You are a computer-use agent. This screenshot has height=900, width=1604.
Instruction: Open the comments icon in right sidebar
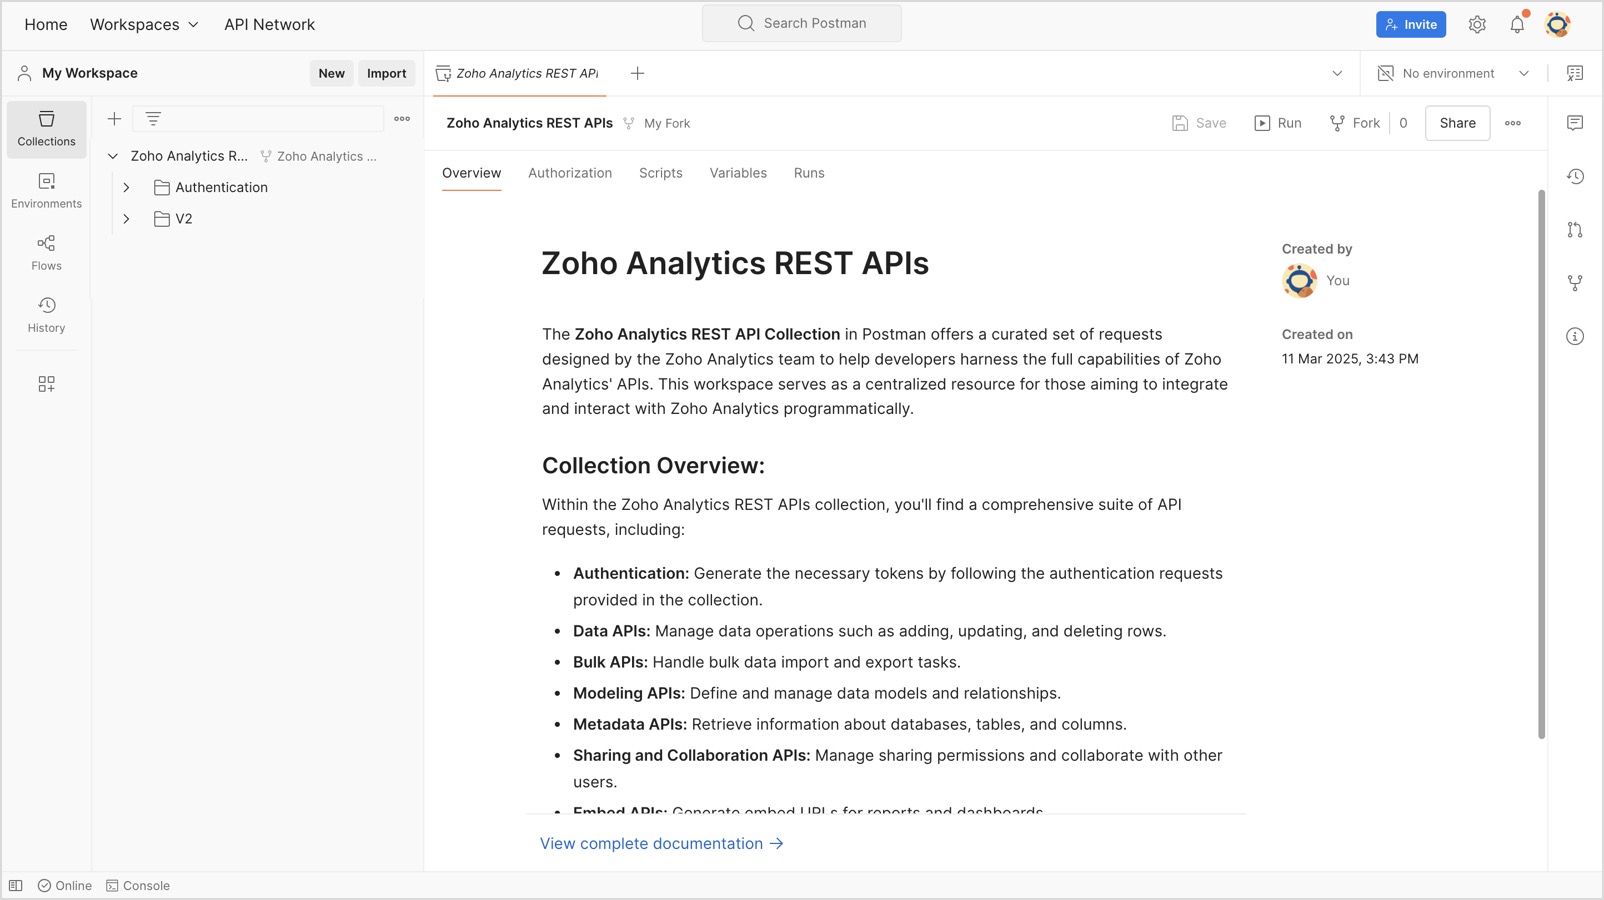click(1575, 123)
